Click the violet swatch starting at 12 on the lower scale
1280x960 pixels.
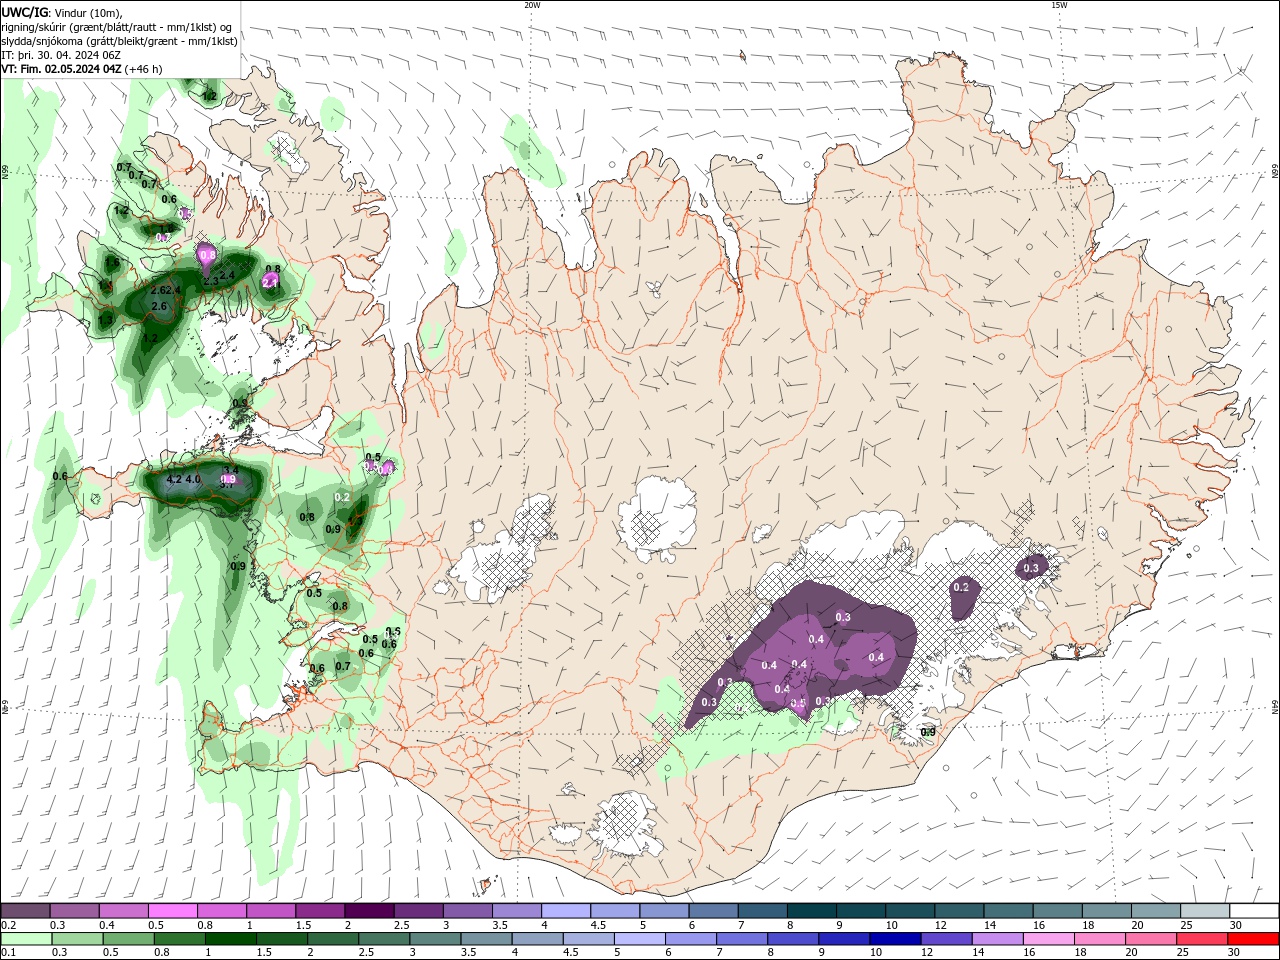click(x=946, y=939)
